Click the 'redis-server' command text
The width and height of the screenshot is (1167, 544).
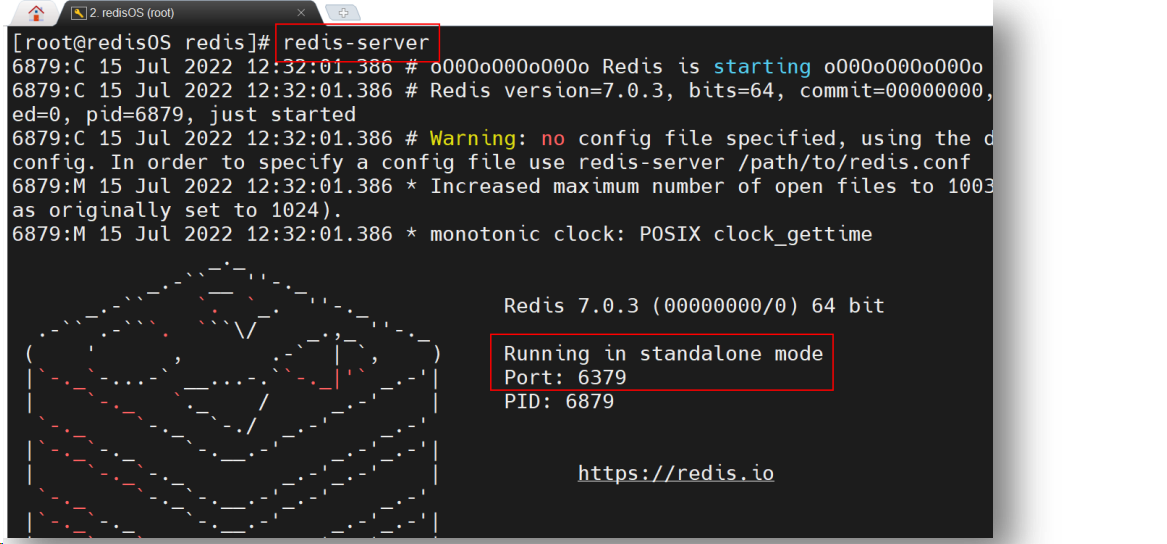point(357,43)
